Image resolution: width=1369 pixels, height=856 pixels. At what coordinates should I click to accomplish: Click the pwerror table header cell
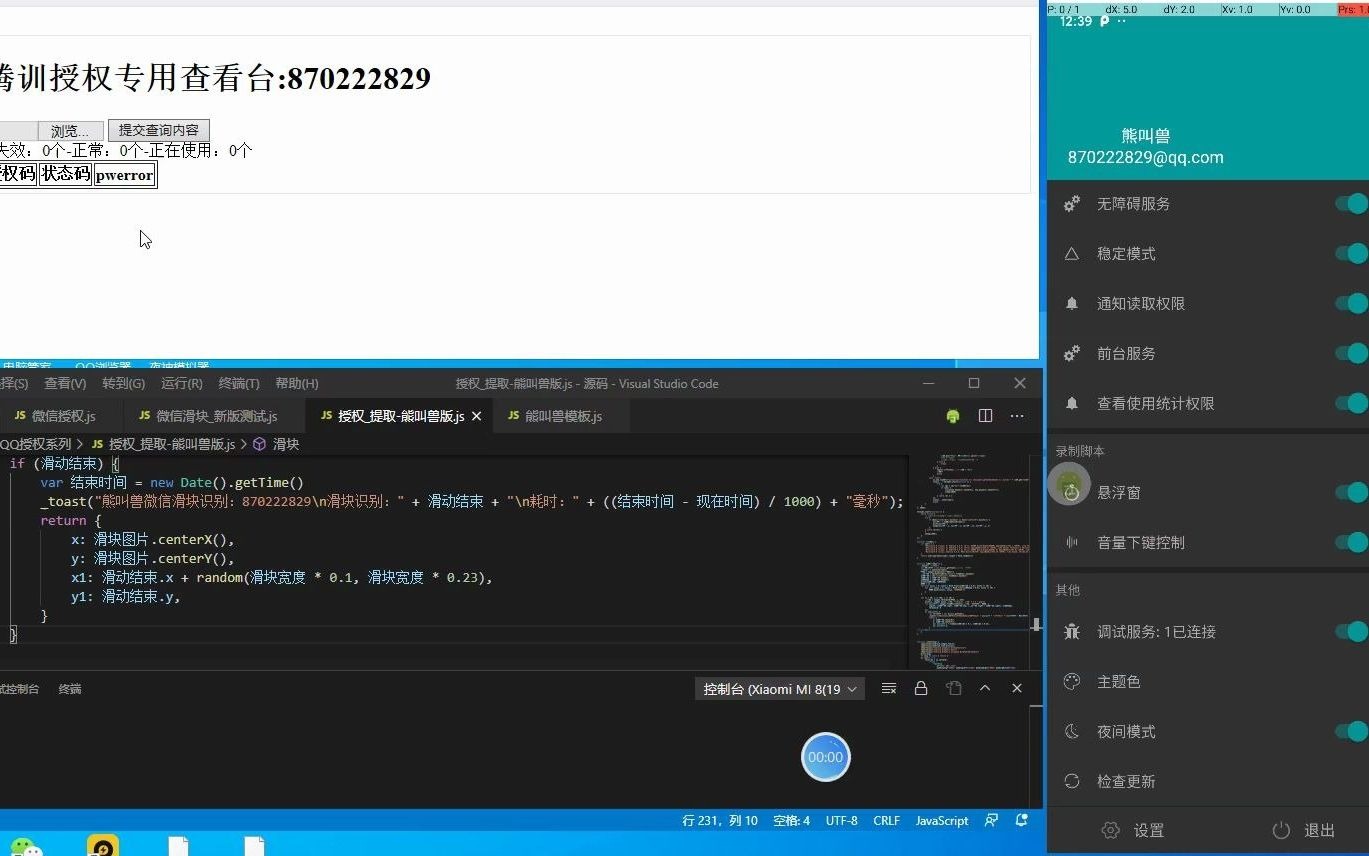click(x=125, y=175)
